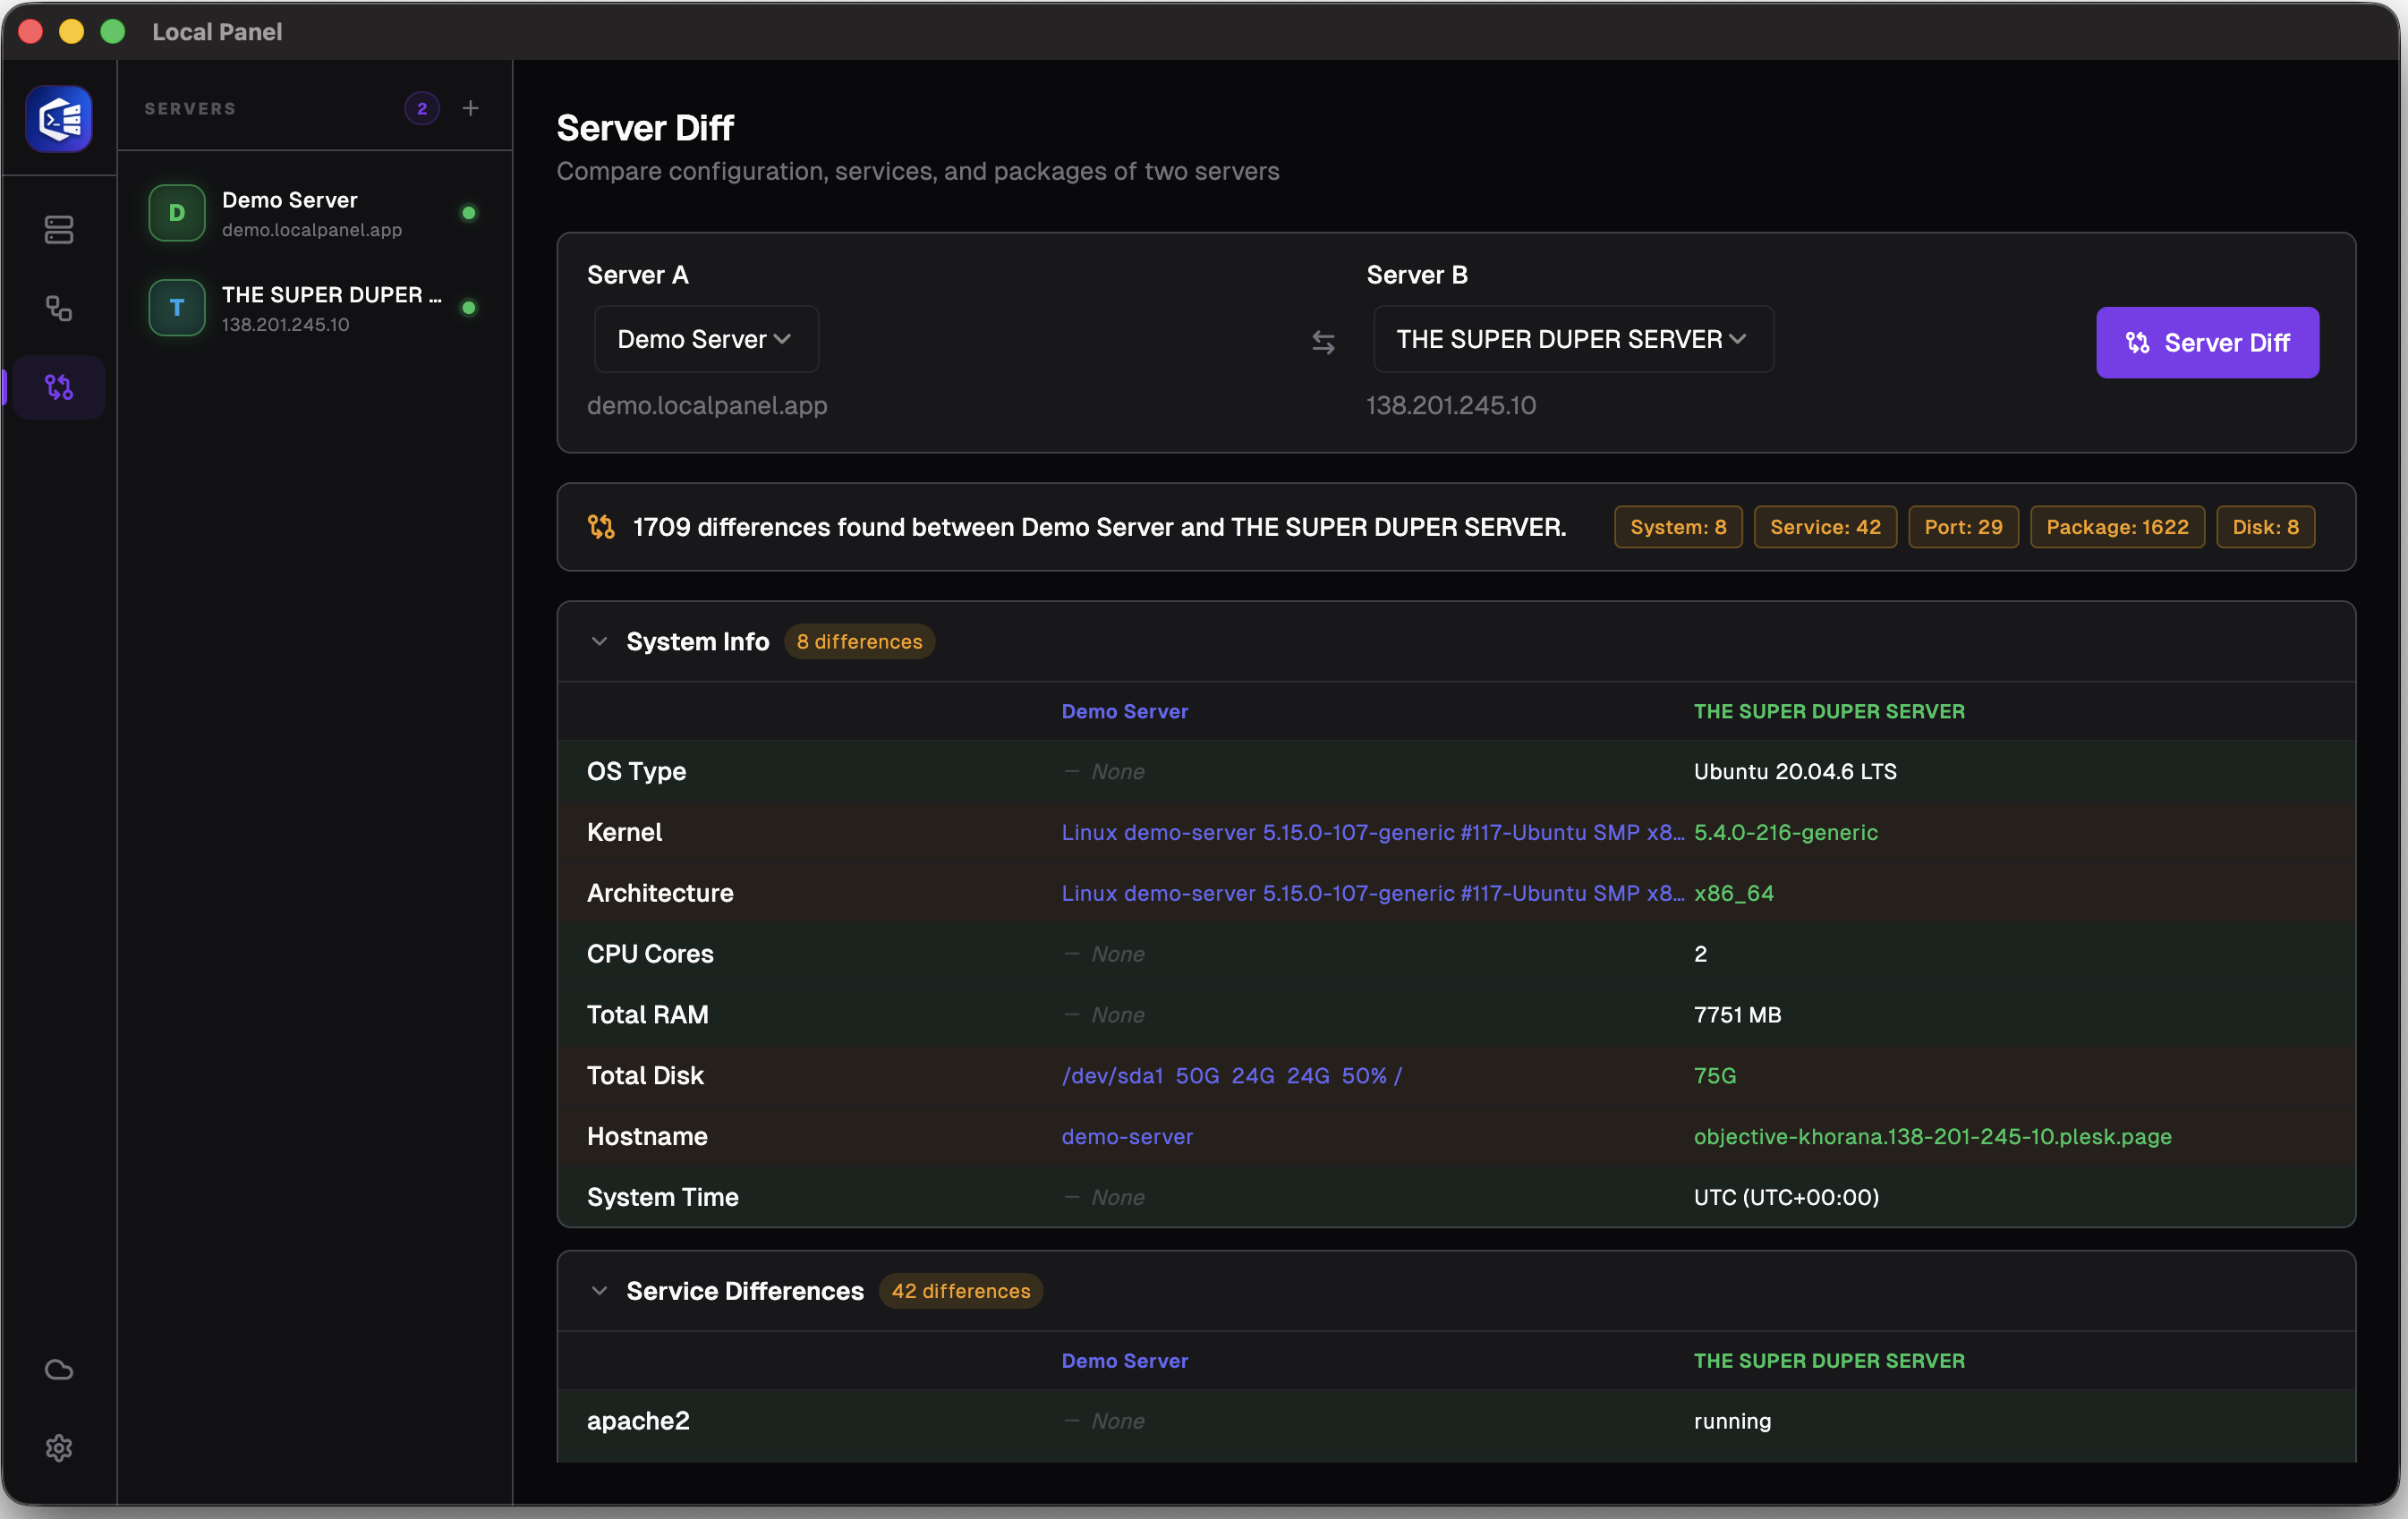2408x1519 pixels.
Task: Click the Architecture row label
Action: coord(660,893)
